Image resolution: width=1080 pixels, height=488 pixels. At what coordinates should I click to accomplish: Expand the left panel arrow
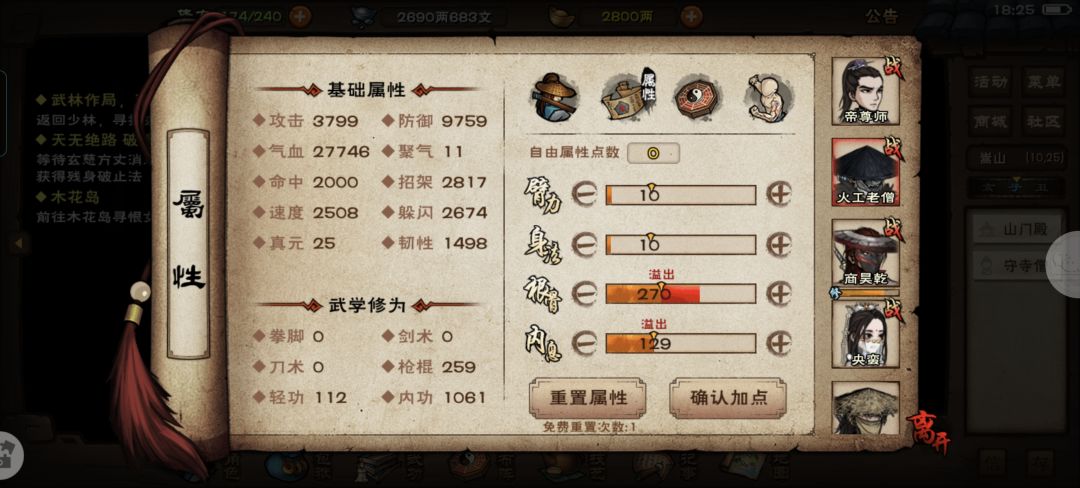pyautogui.click(x=19, y=242)
